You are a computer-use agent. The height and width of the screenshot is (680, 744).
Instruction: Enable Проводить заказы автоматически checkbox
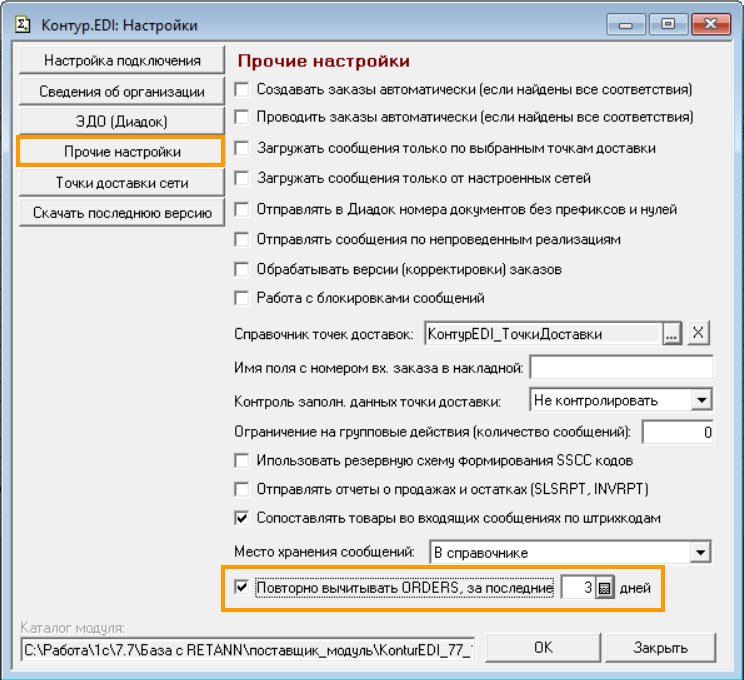point(242,117)
